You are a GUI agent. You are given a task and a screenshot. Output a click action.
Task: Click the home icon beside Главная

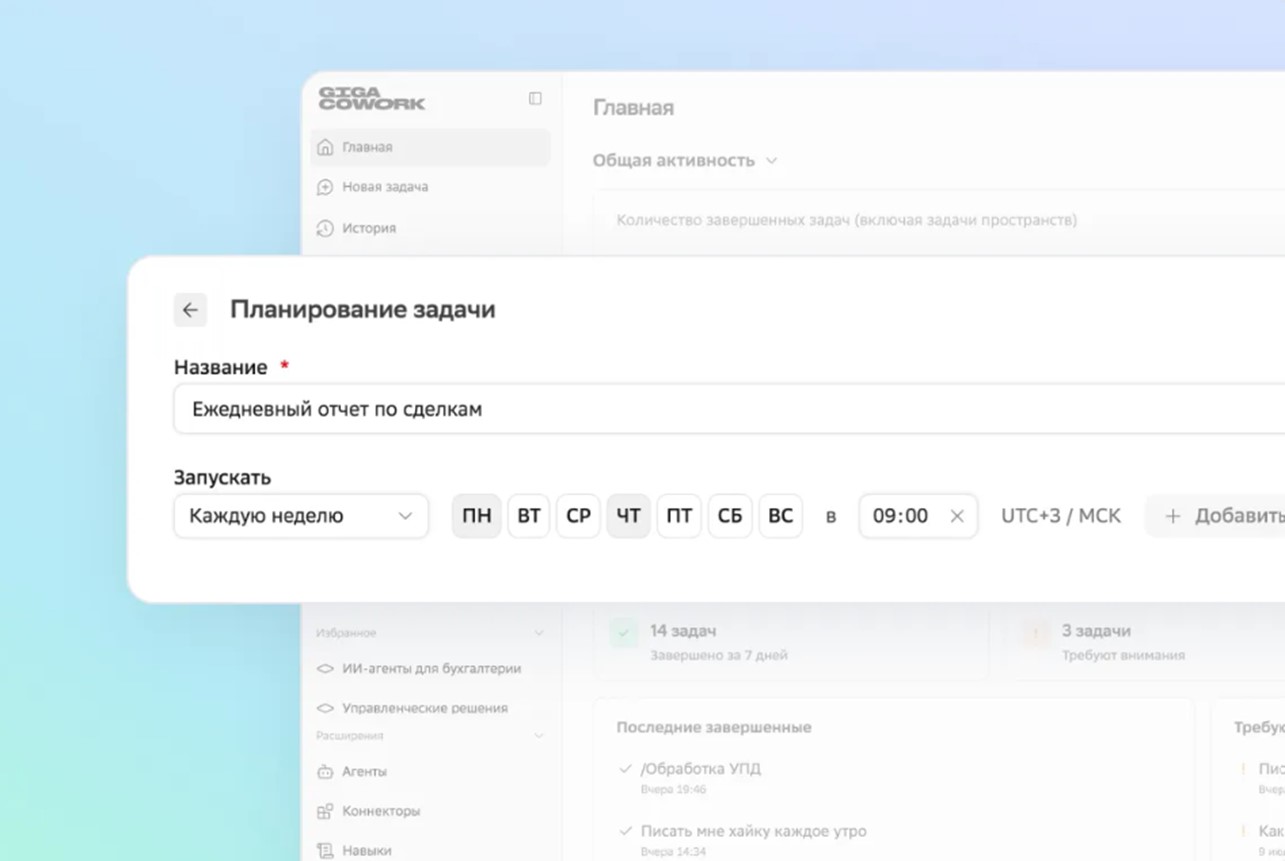click(325, 147)
